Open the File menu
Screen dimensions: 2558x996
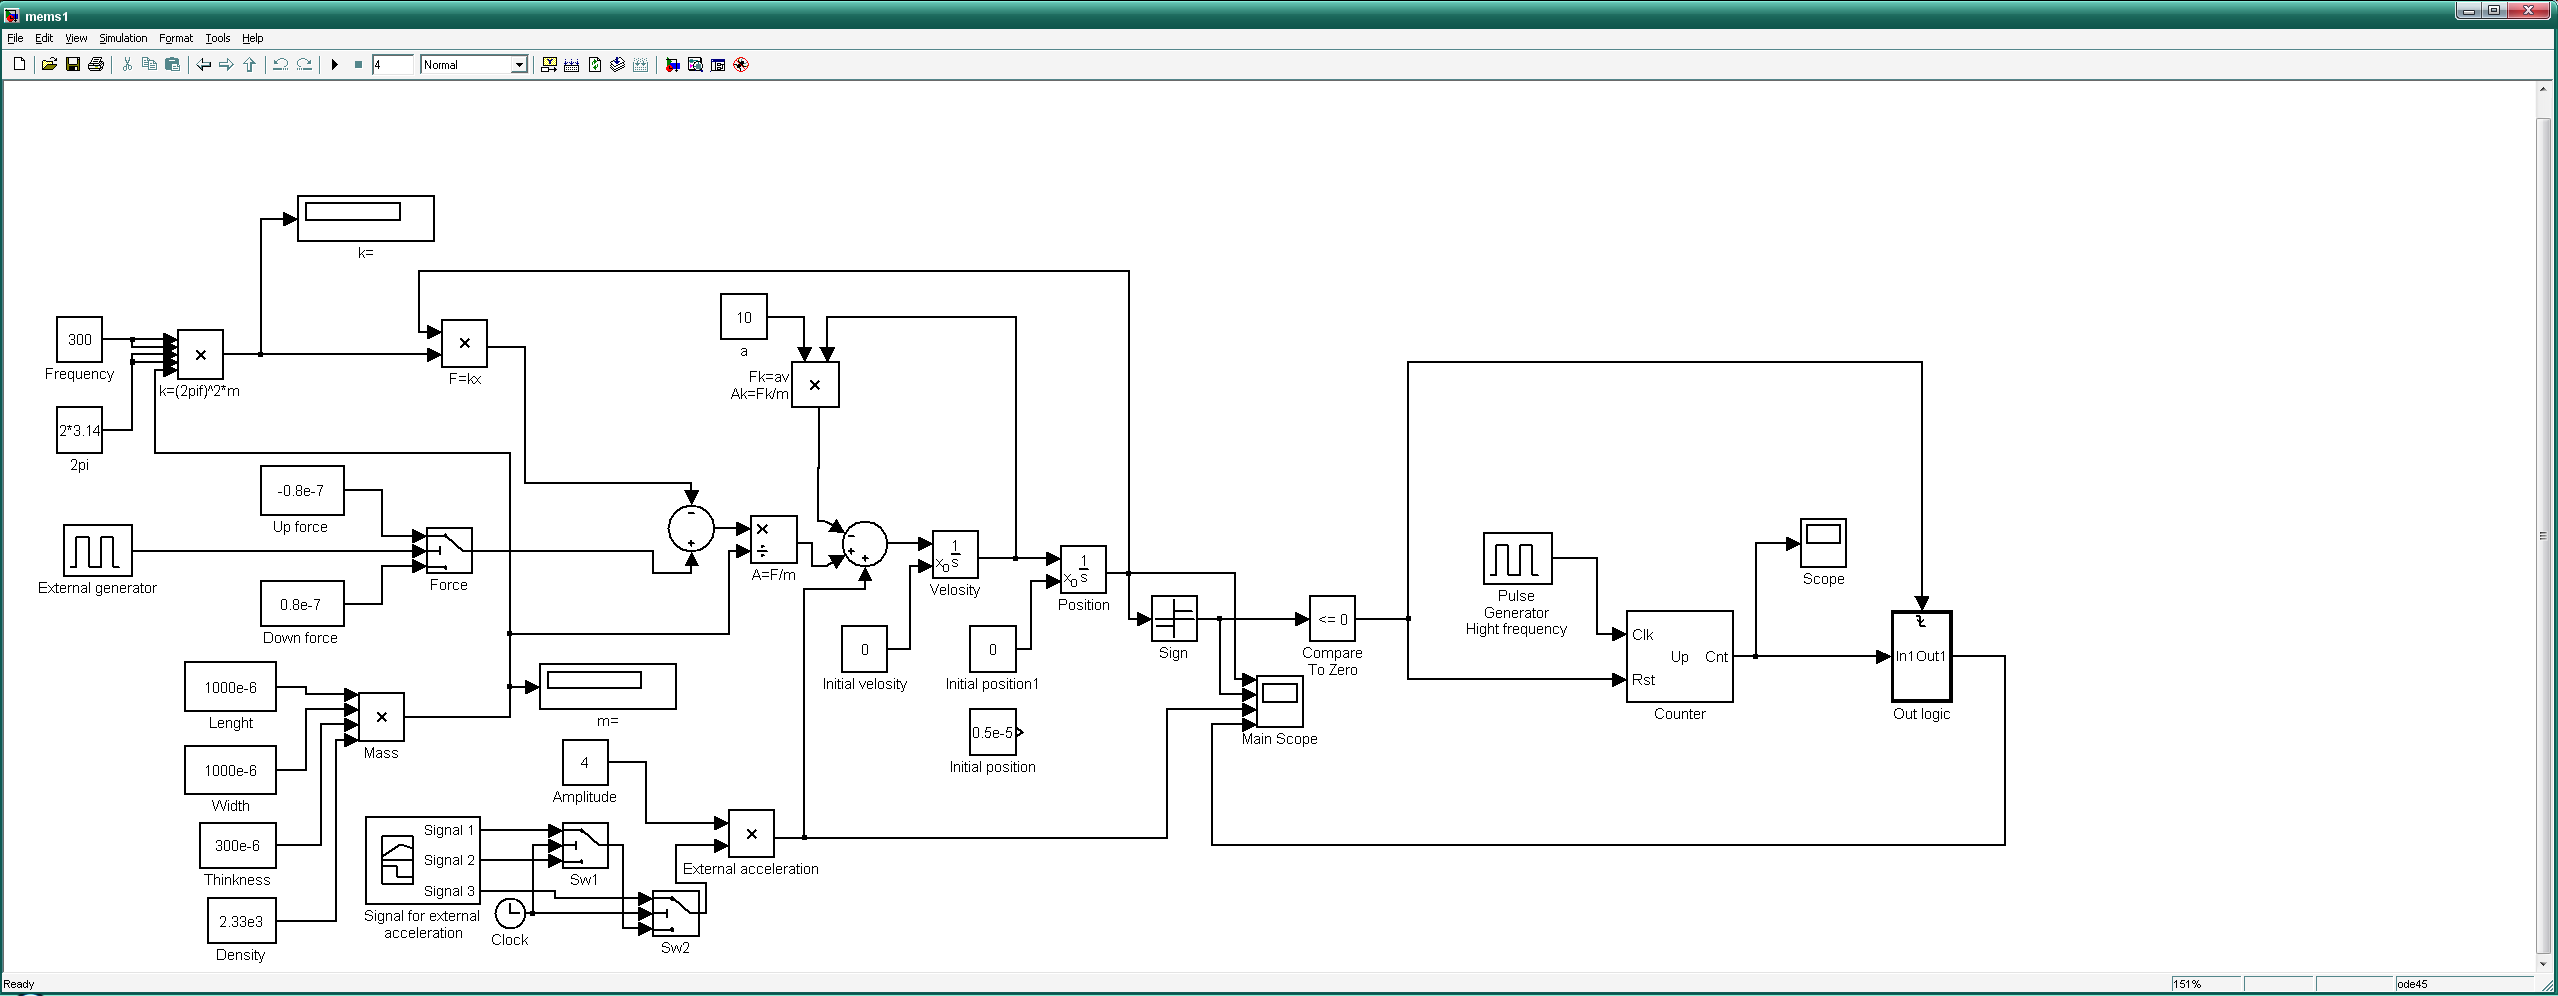tap(15, 38)
